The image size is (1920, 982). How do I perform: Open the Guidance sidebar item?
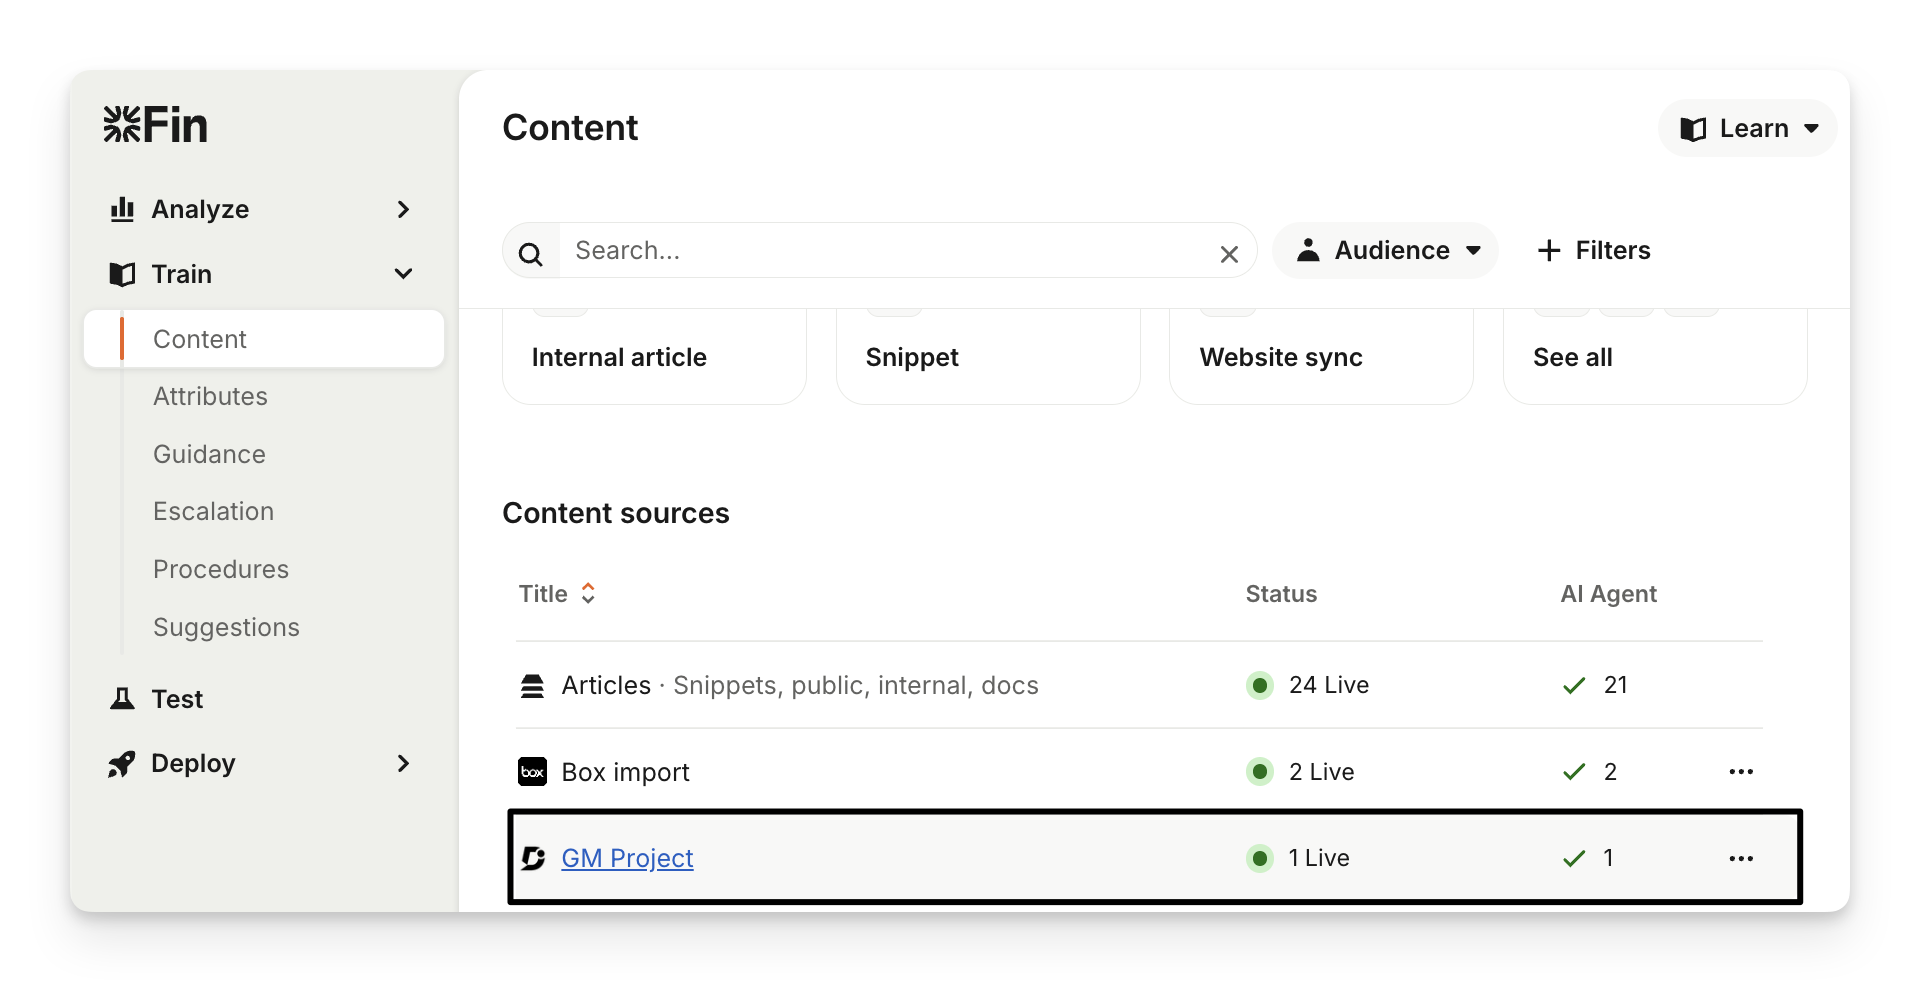pos(209,455)
